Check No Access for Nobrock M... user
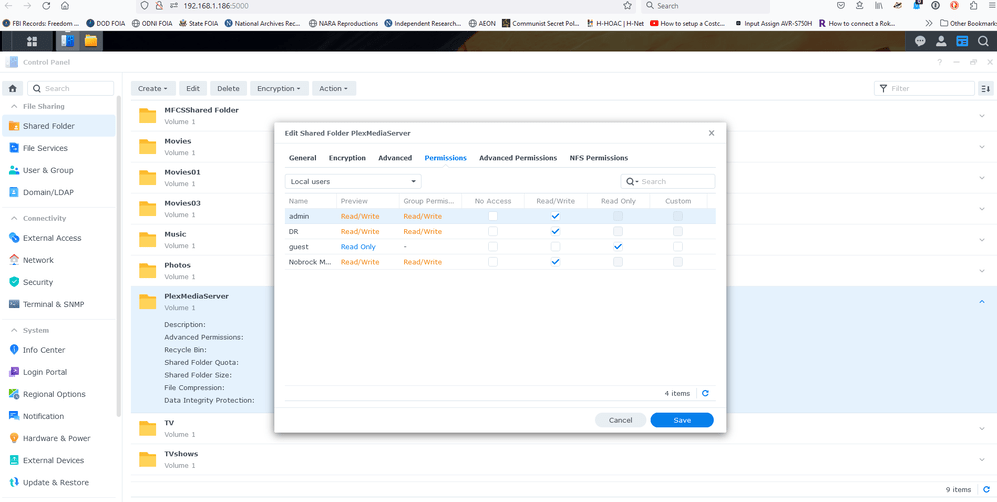Image resolution: width=997 pixels, height=502 pixels. pyautogui.click(x=493, y=262)
